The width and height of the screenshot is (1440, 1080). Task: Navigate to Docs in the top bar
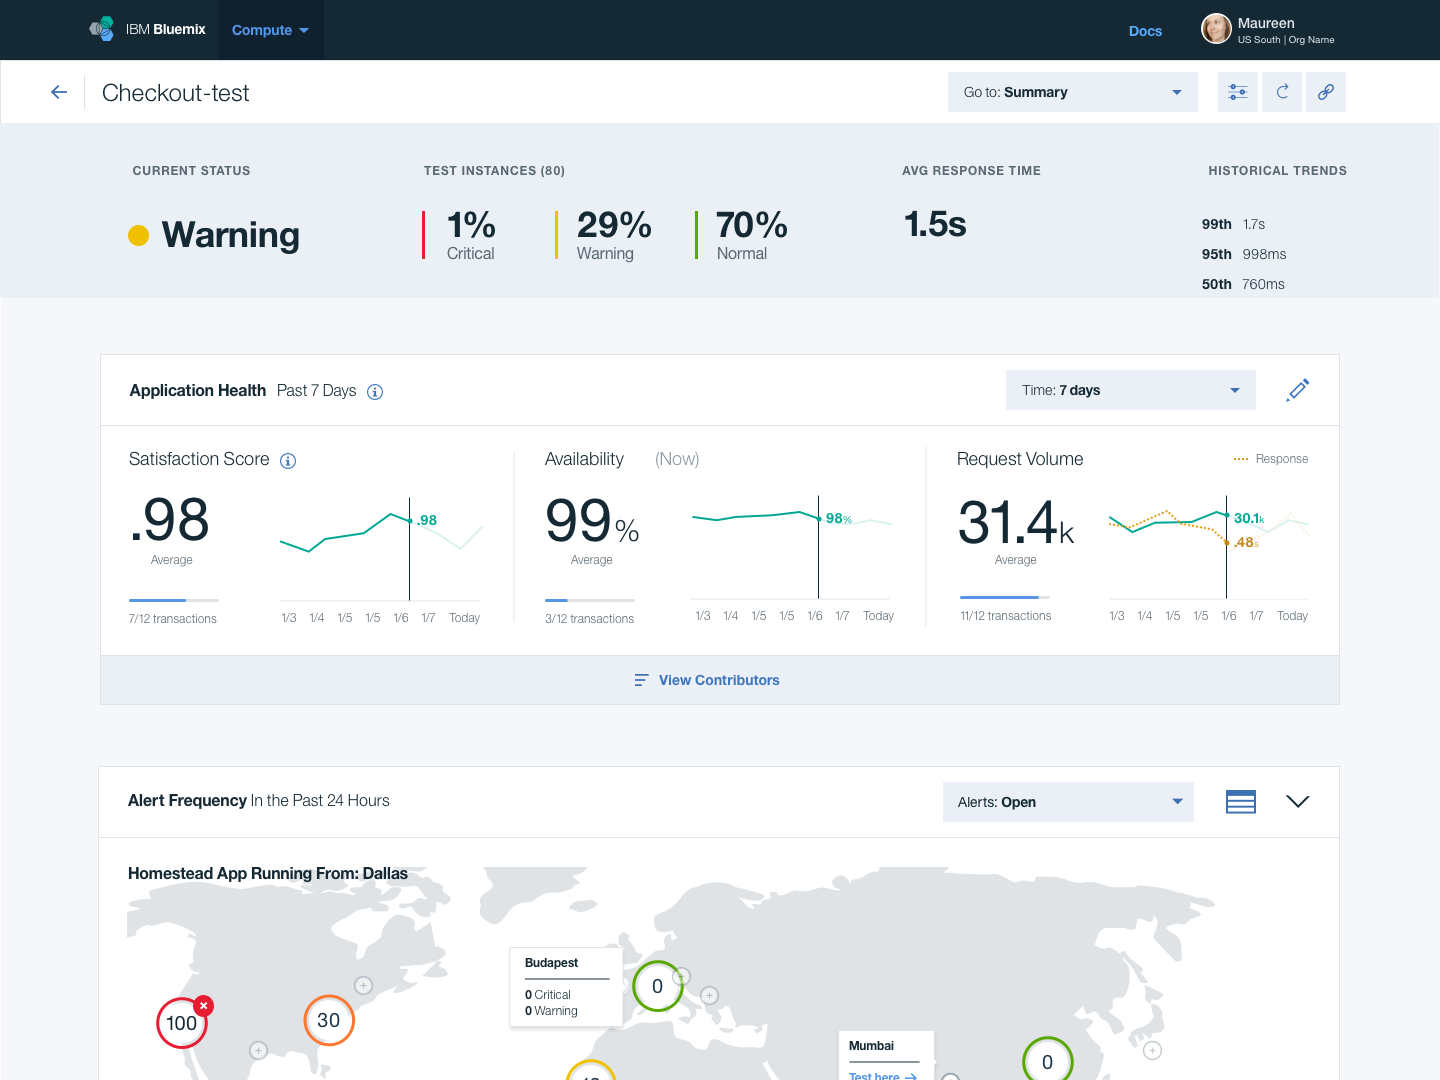1144,31
